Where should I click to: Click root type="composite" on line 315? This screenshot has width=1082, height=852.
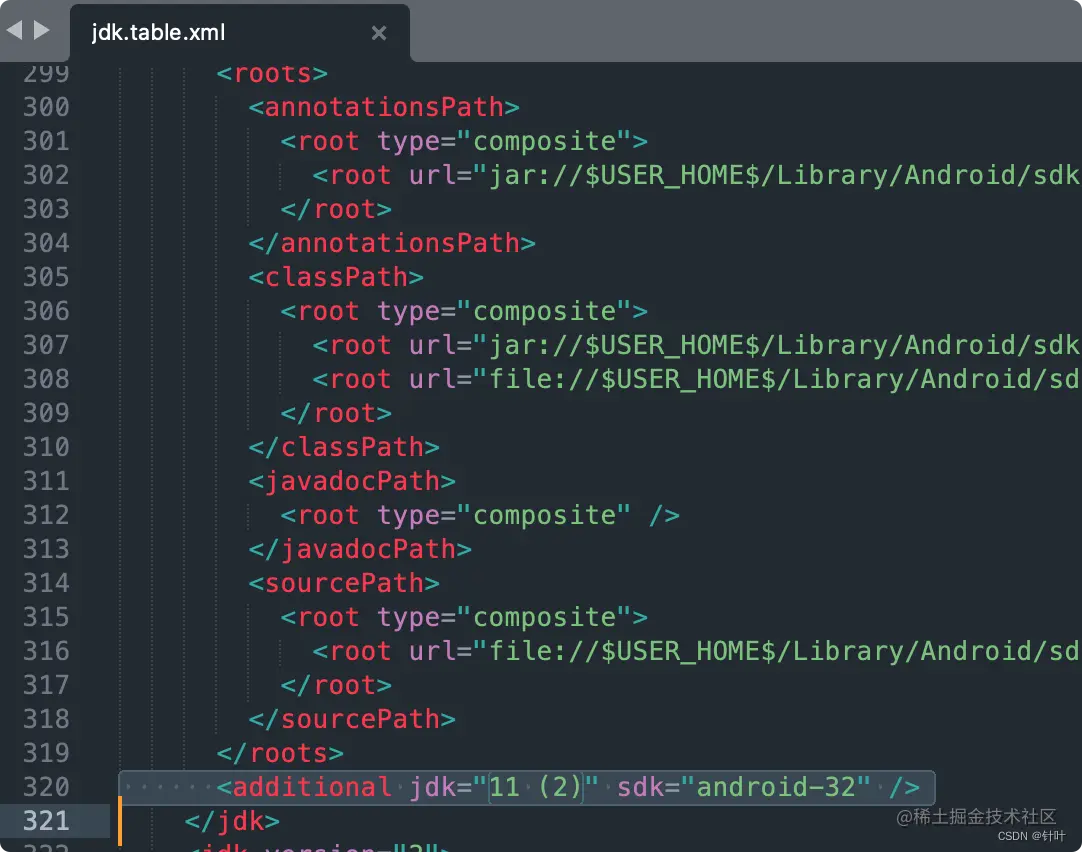pyautogui.click(x=464, y=617)
